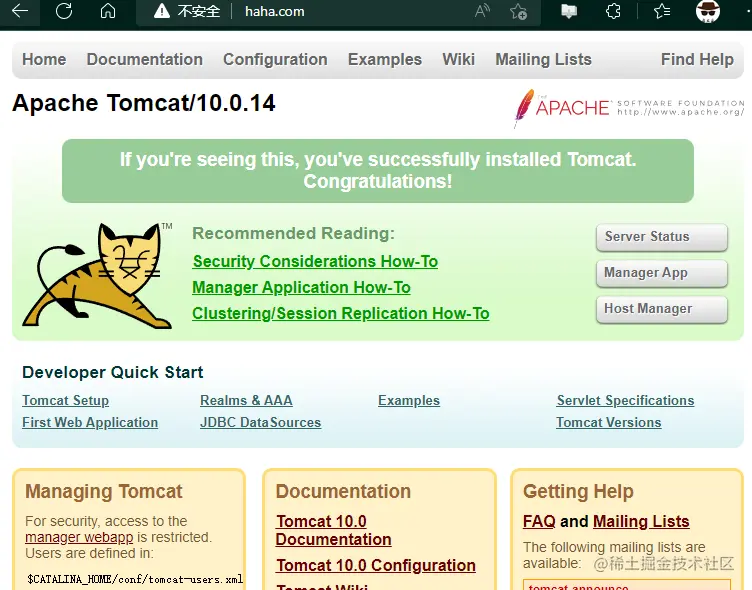The height and width of the screenshot is (590, 752).
Task: Click the Tomcat cat mascot image
Action: click(97, 276)
